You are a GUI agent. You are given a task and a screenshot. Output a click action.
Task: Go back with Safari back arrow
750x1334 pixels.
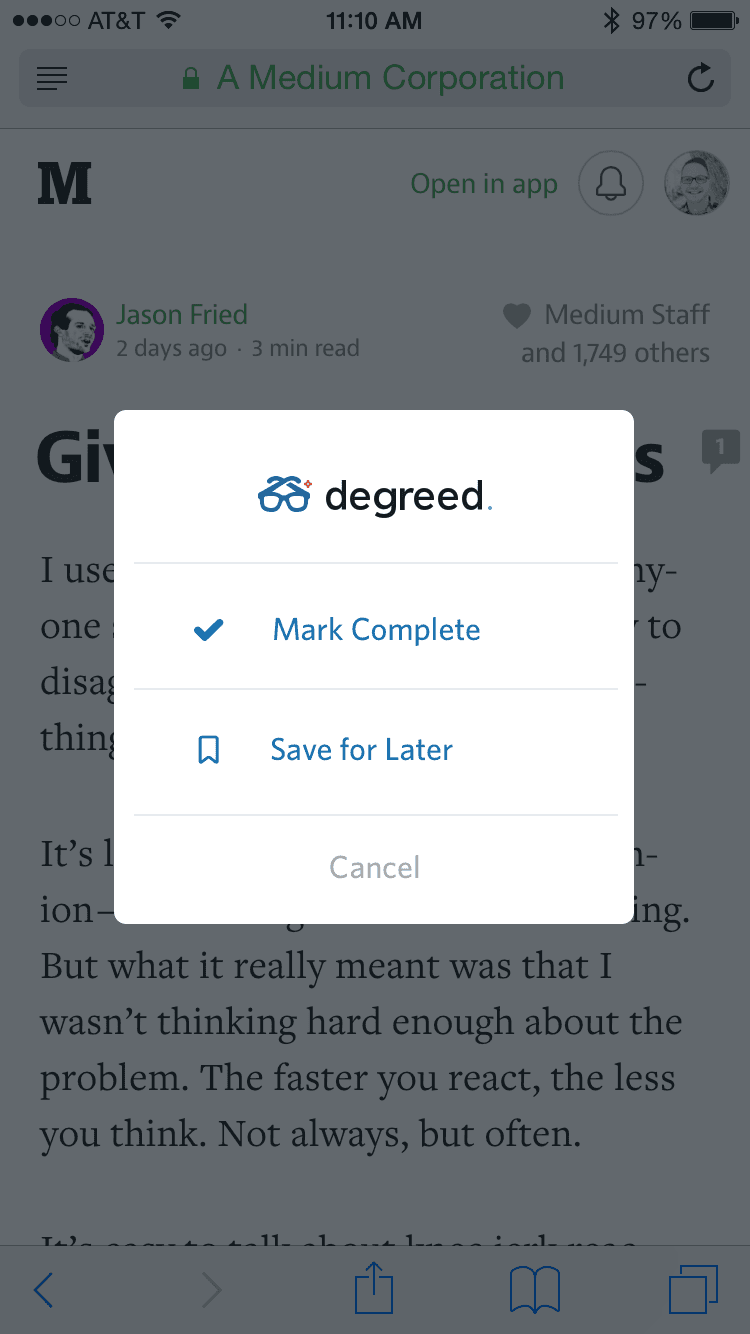pos(43,1291)
